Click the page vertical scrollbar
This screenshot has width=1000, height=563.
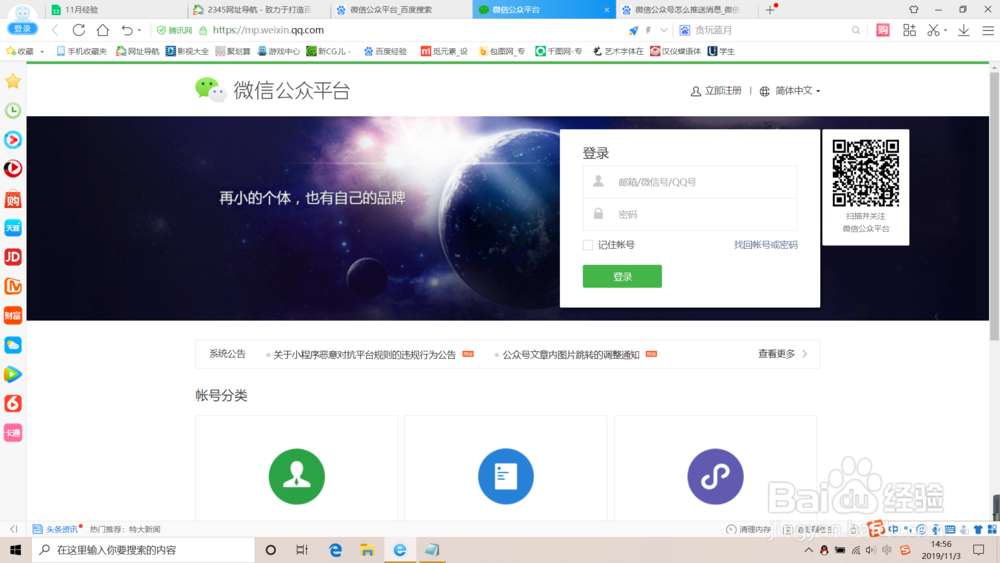click(x=994, y=204)
